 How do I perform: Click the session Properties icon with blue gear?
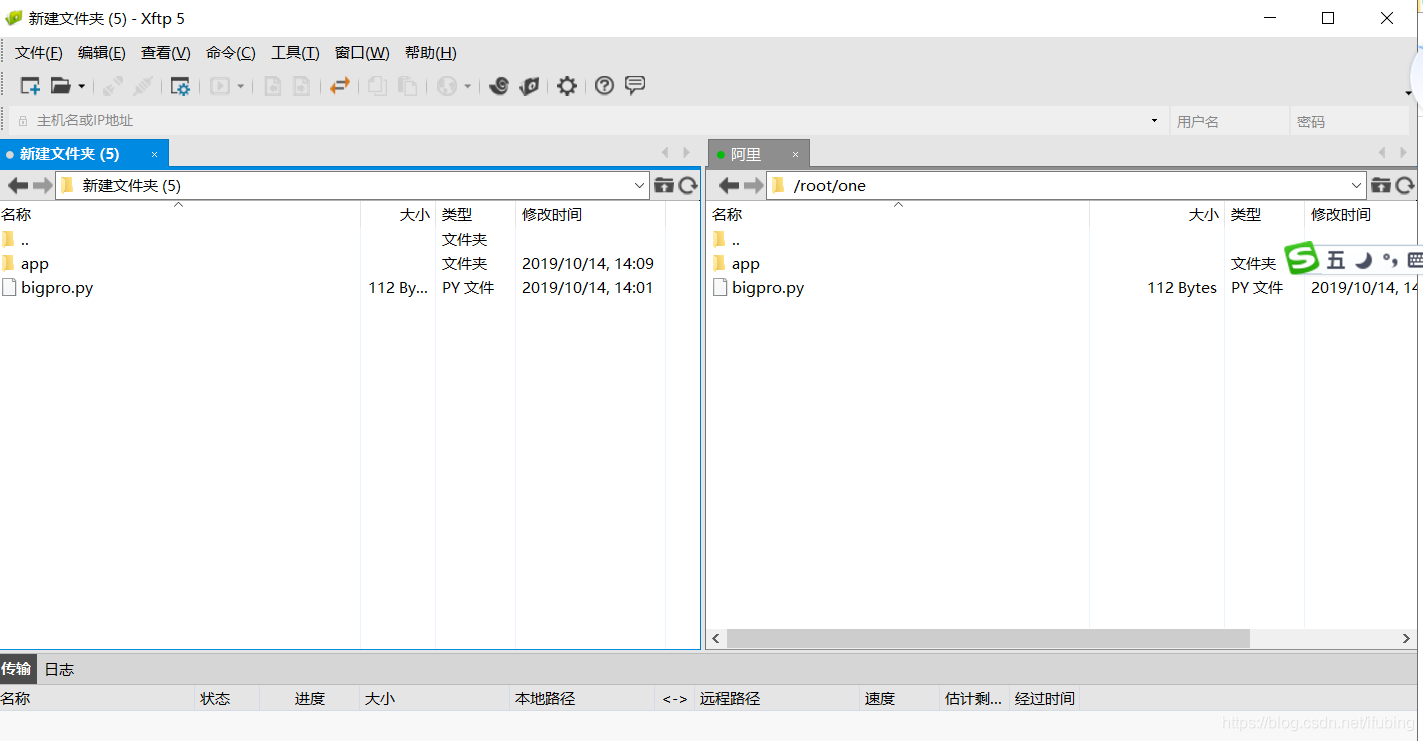pyautogui.click(x=180, y=86)
